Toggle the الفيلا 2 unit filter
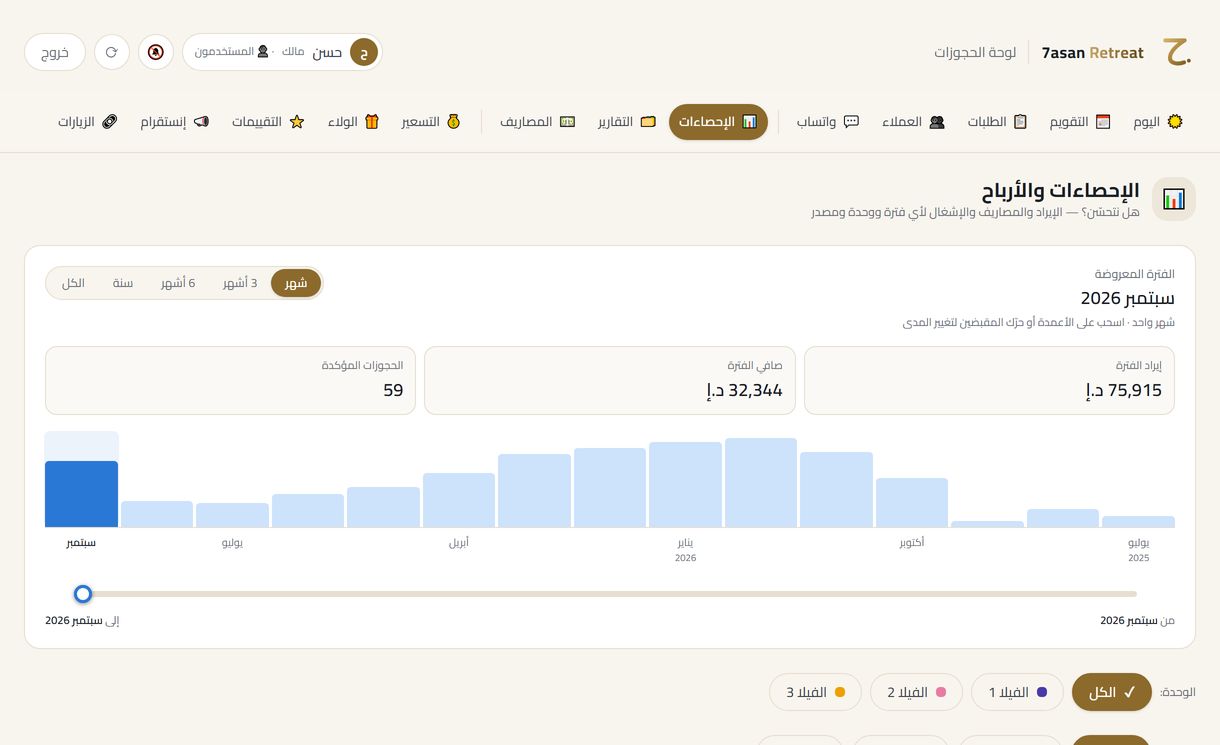The height and width of the screenshot is (745, 1220). coord(916,692)
